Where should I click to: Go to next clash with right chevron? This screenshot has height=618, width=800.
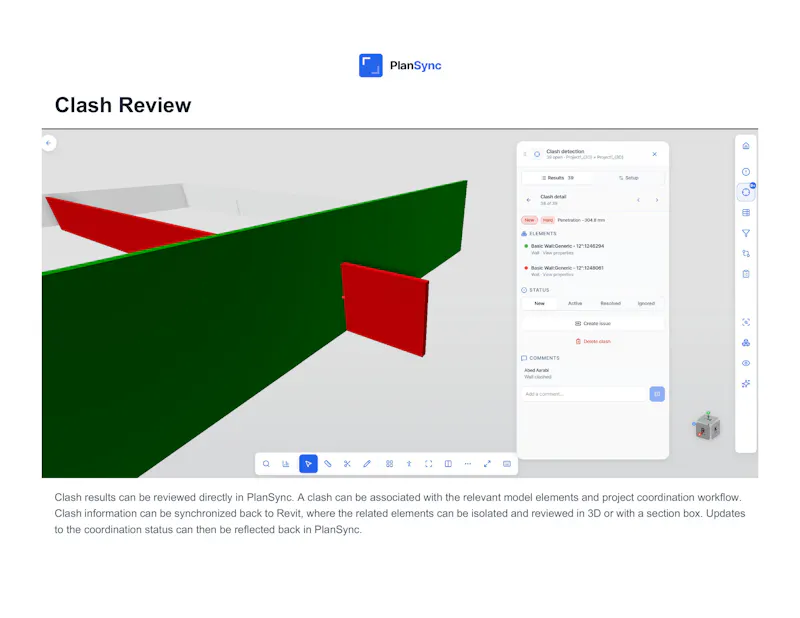pos(657,200)
